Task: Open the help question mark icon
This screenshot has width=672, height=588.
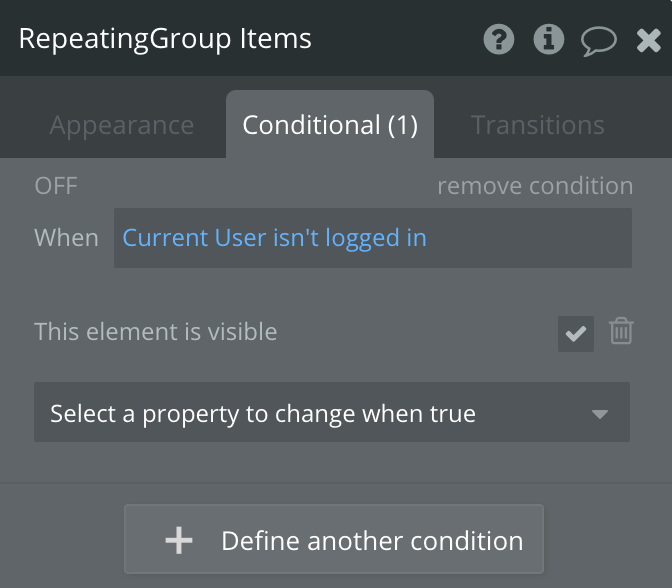Action: click(x=499, y=40)
